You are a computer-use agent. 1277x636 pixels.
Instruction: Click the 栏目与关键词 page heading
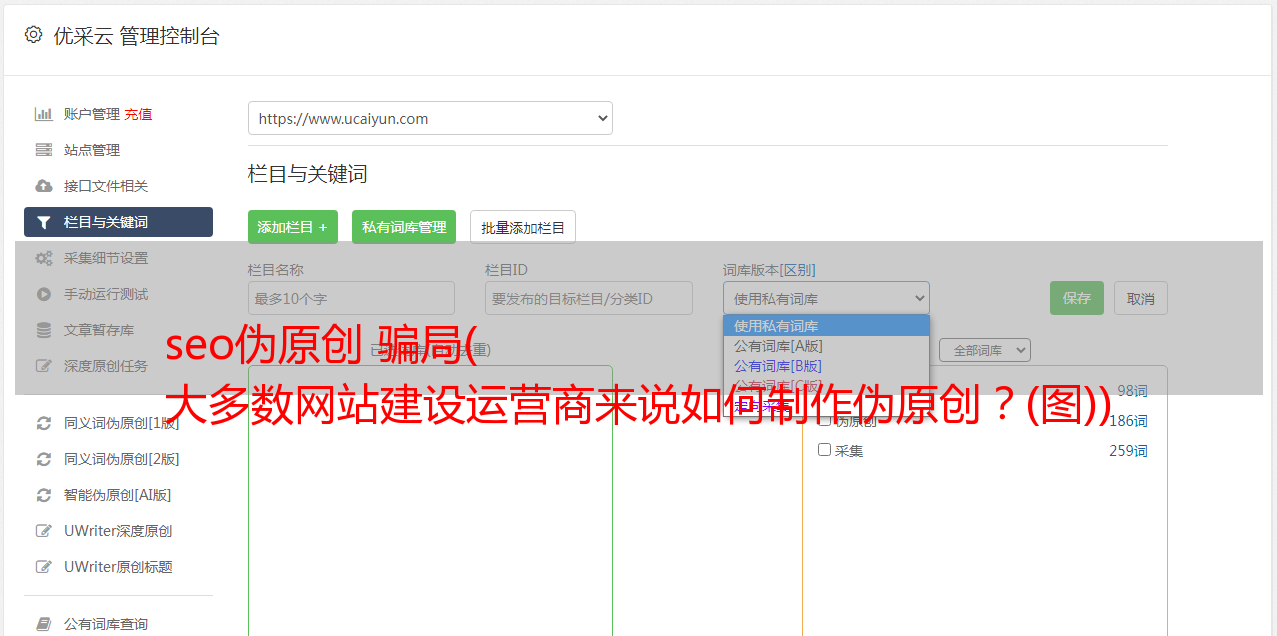point(308,174)
